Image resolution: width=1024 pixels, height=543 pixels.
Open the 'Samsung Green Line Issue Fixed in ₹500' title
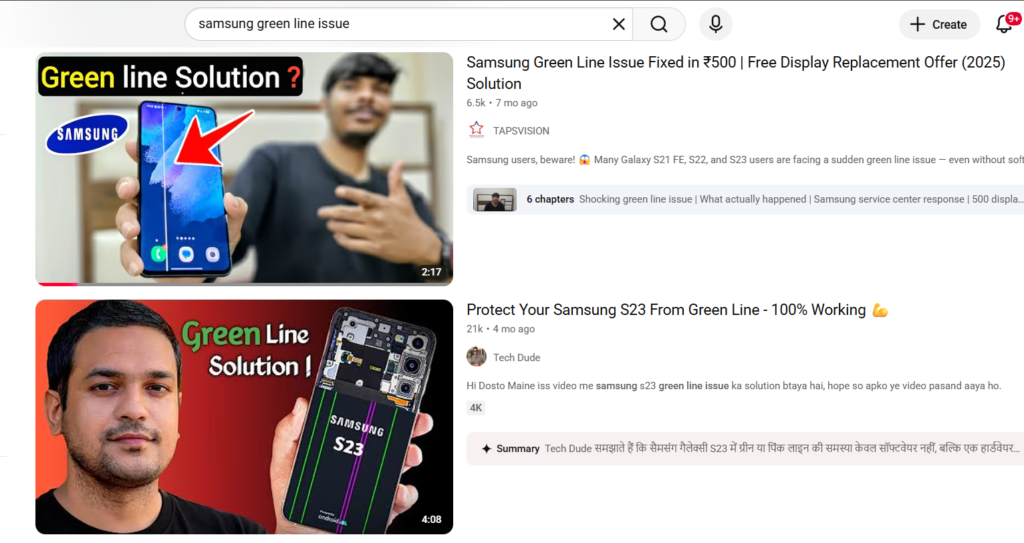[x=735, y=73]
